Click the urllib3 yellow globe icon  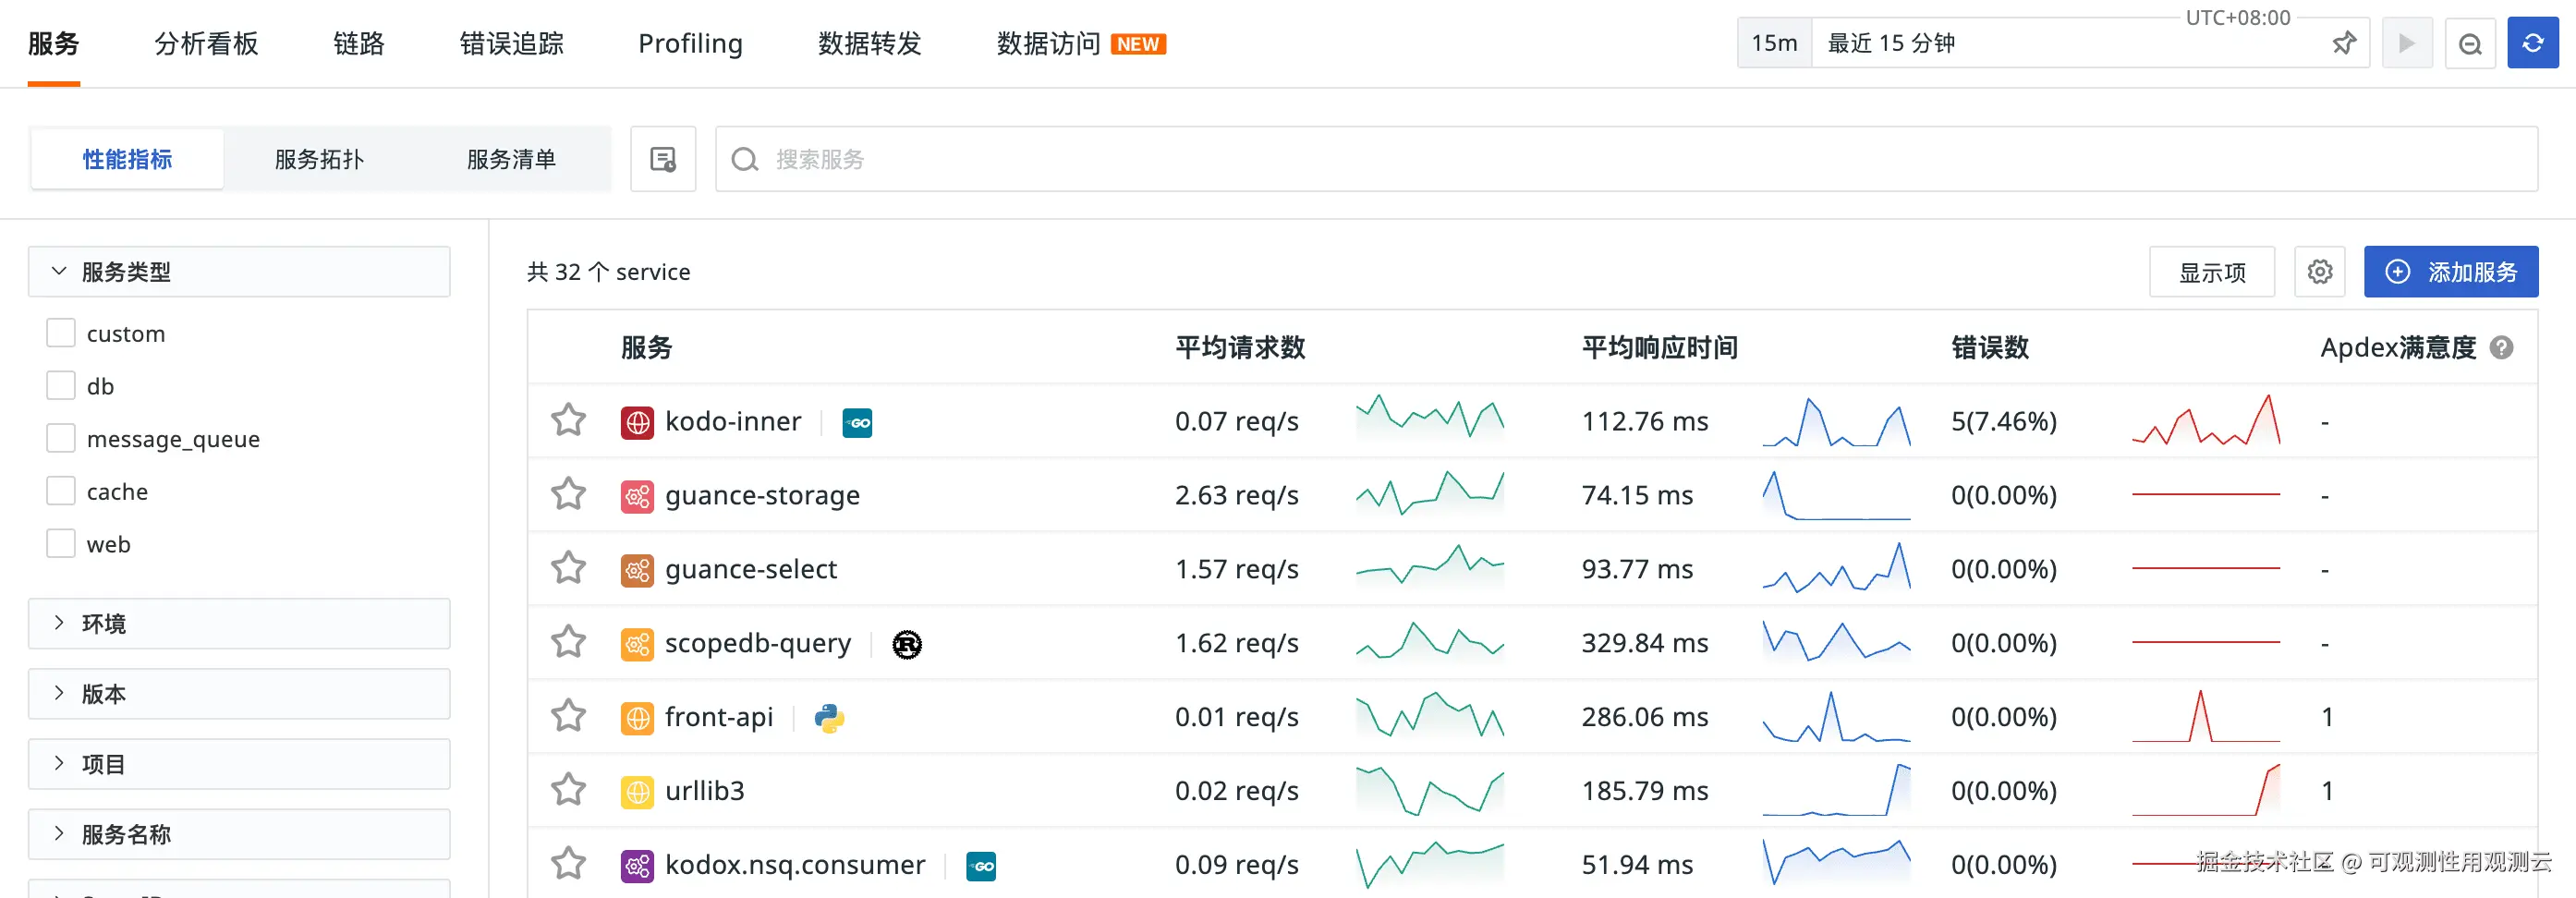637,792
